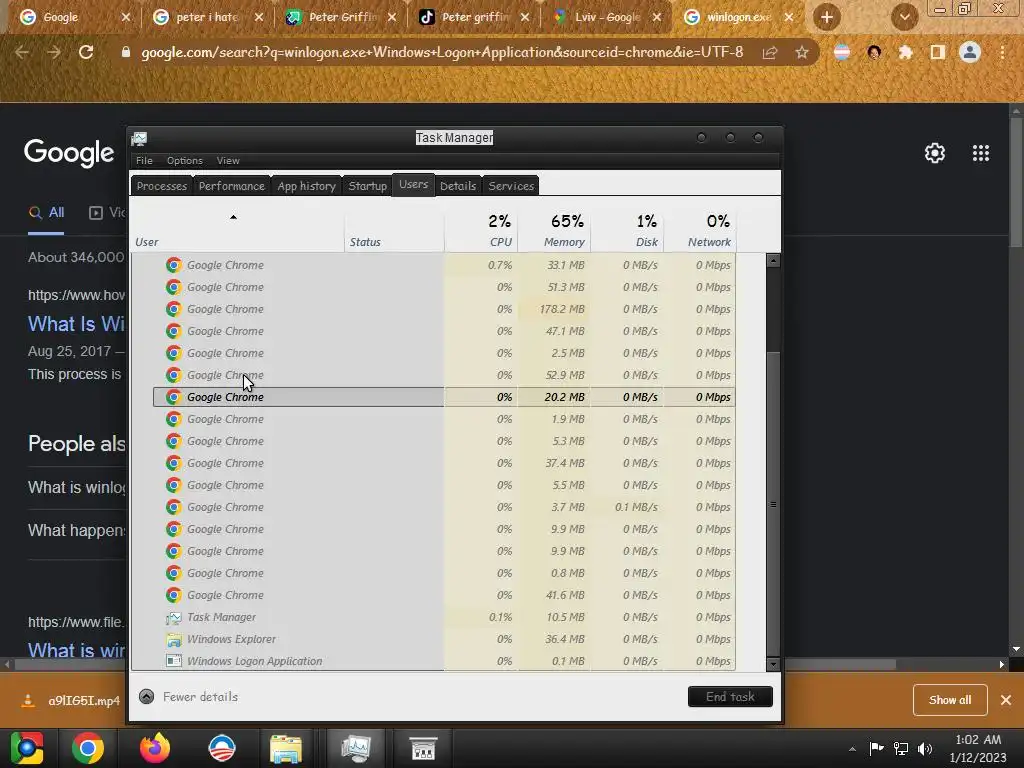Select the Chrome row using 178.2 MB

pos(444,309)
